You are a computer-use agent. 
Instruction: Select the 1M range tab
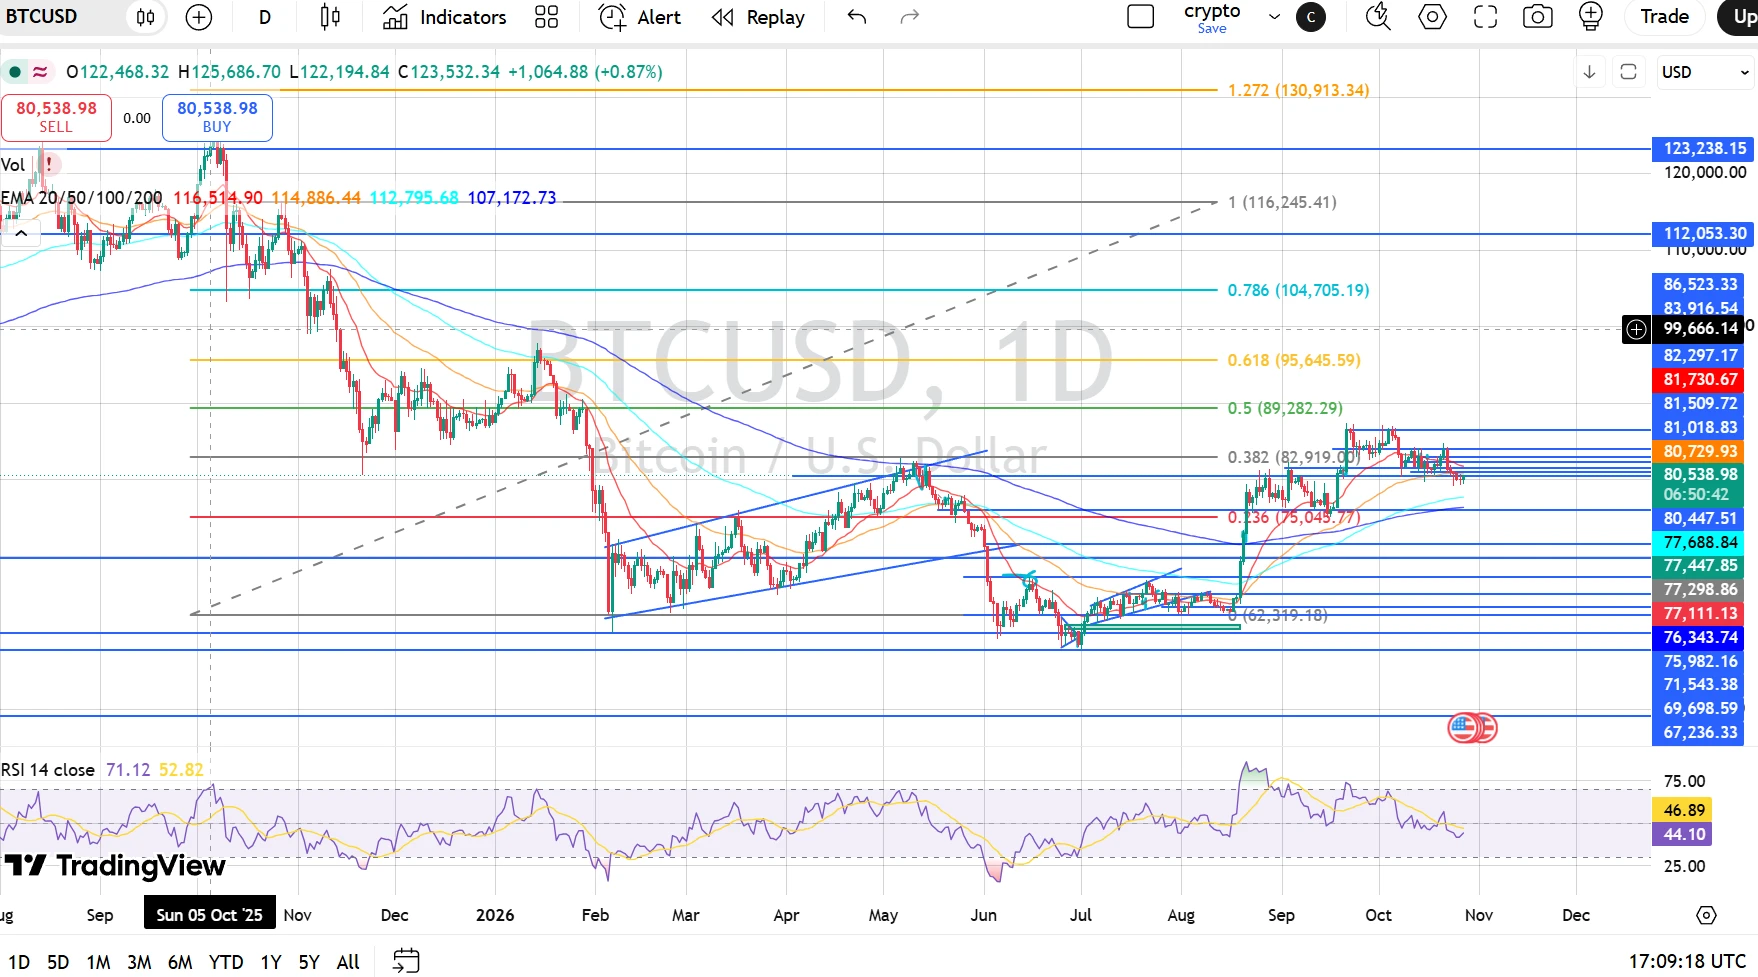(98, 962)
